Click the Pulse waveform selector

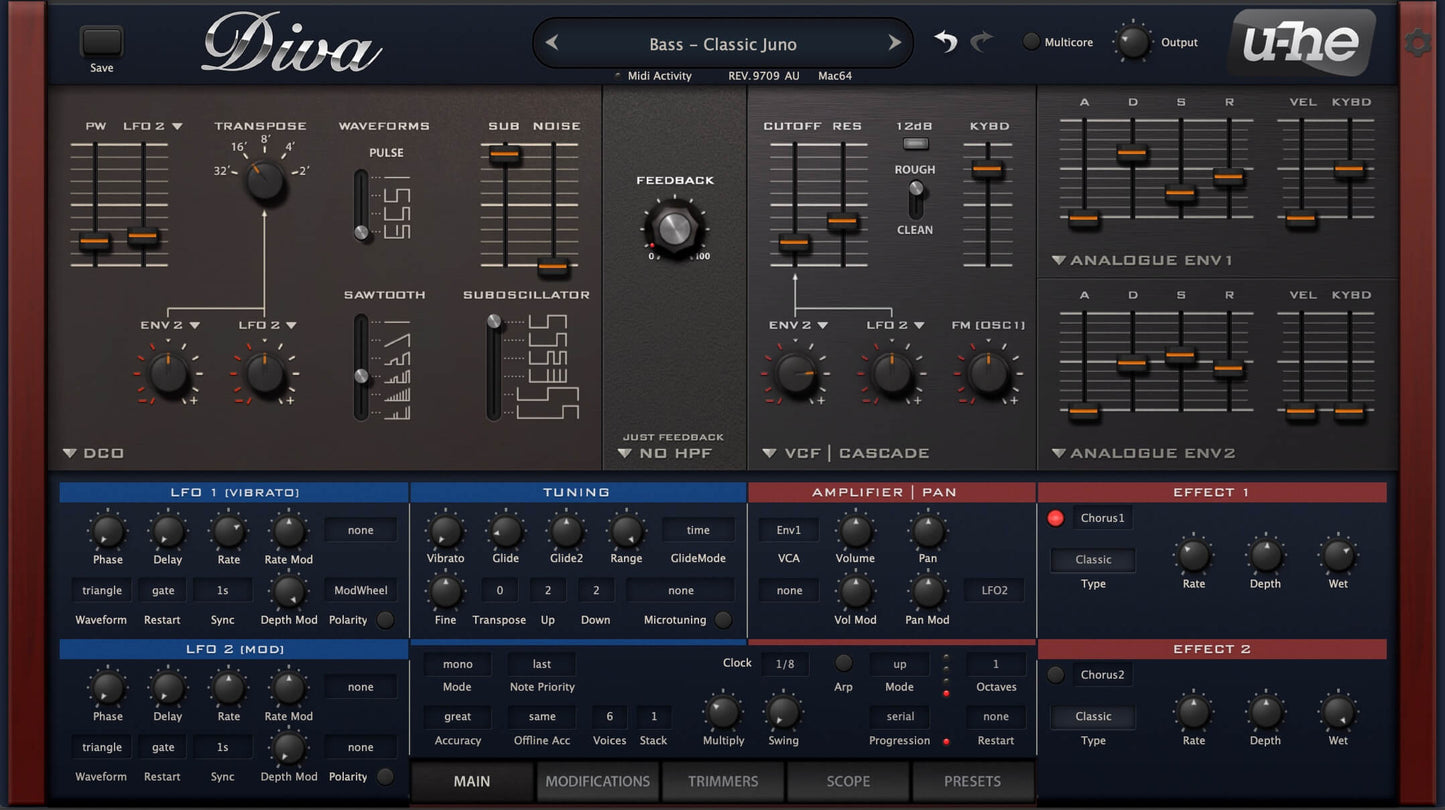pyautogui.click(x=362, y=205)
